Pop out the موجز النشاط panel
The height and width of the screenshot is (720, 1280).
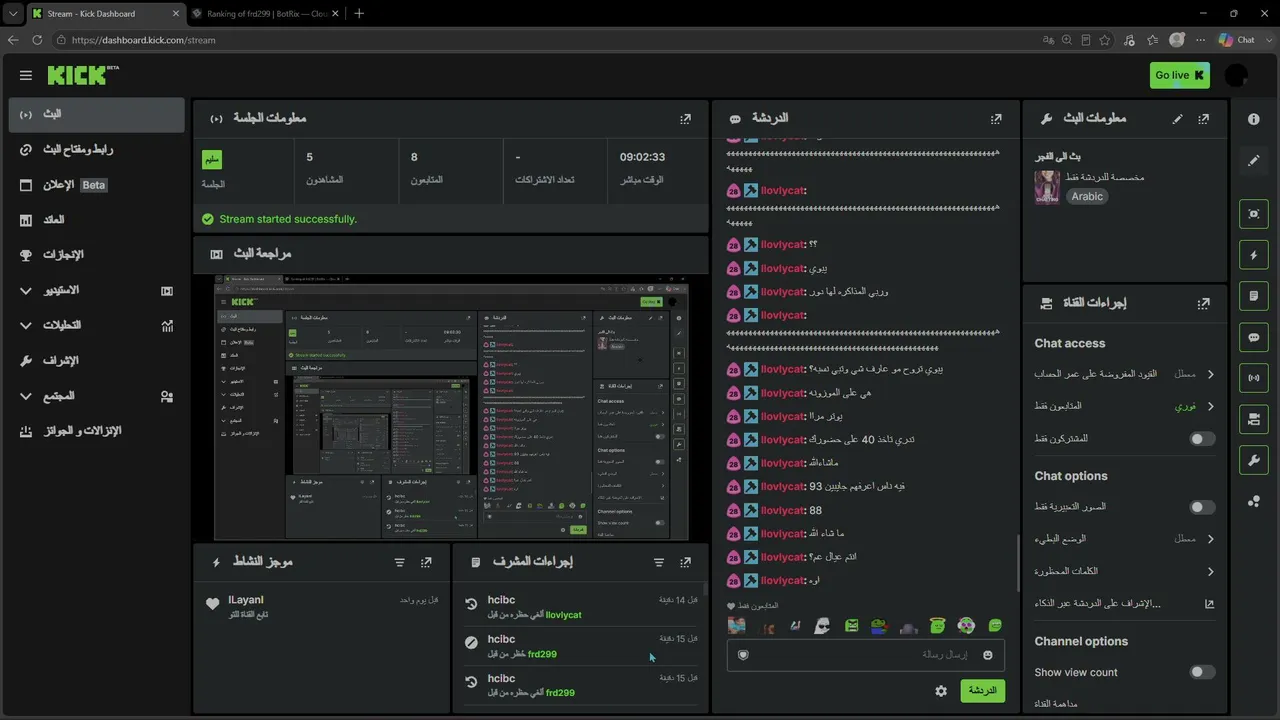pyautogui.click(x=426, y=562)
